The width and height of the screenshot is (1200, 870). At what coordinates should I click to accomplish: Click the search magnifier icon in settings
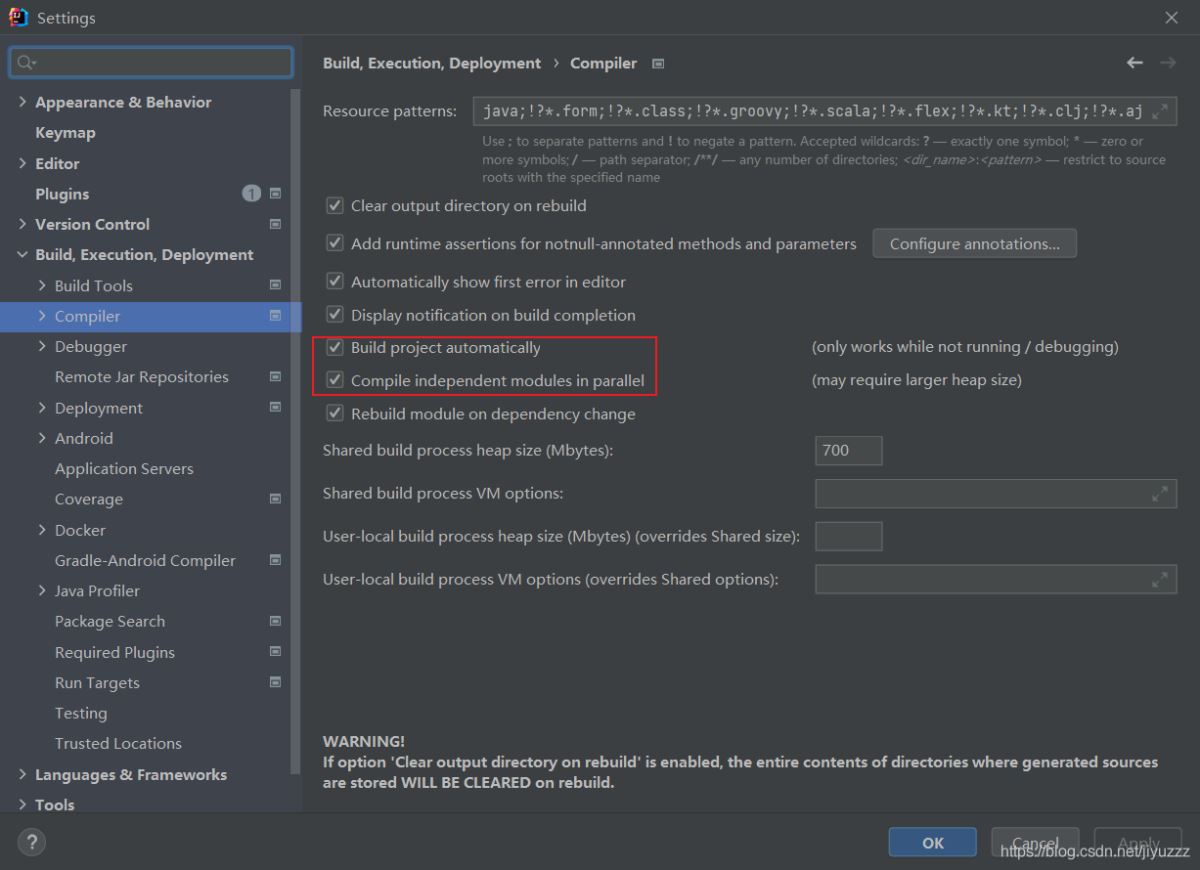25,63
